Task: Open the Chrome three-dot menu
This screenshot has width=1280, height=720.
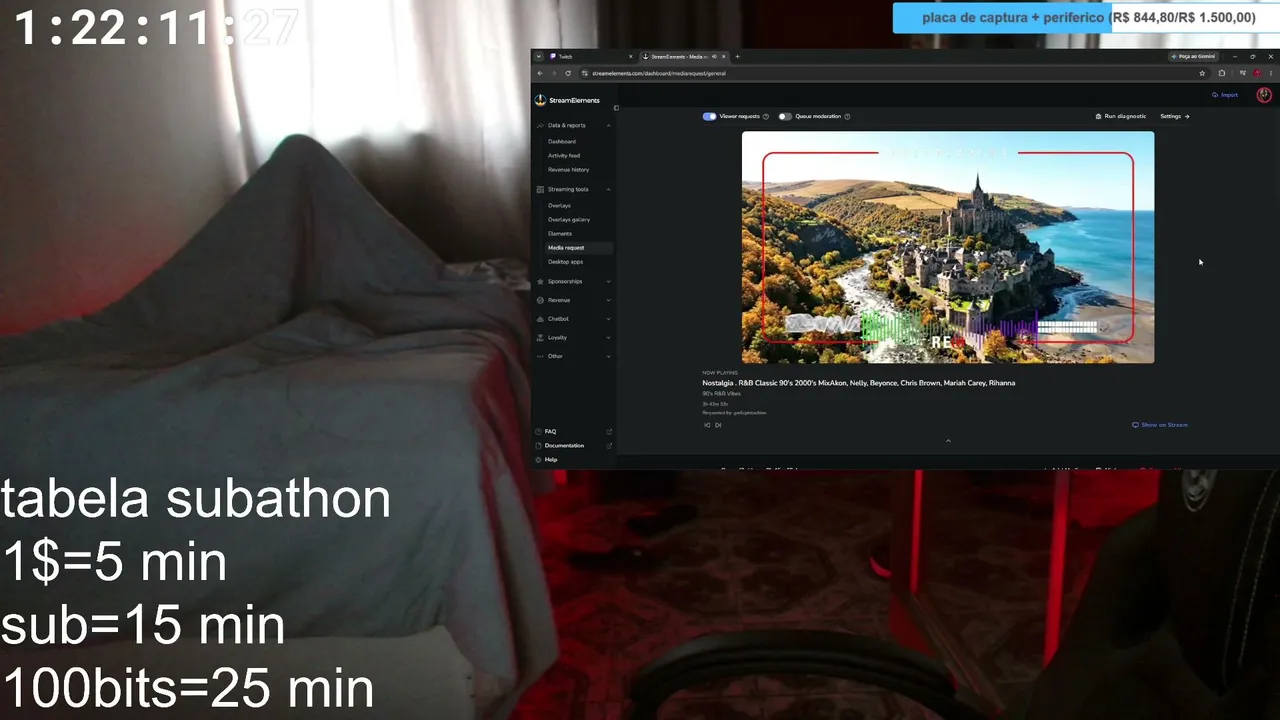Action: coord(1271,73)
